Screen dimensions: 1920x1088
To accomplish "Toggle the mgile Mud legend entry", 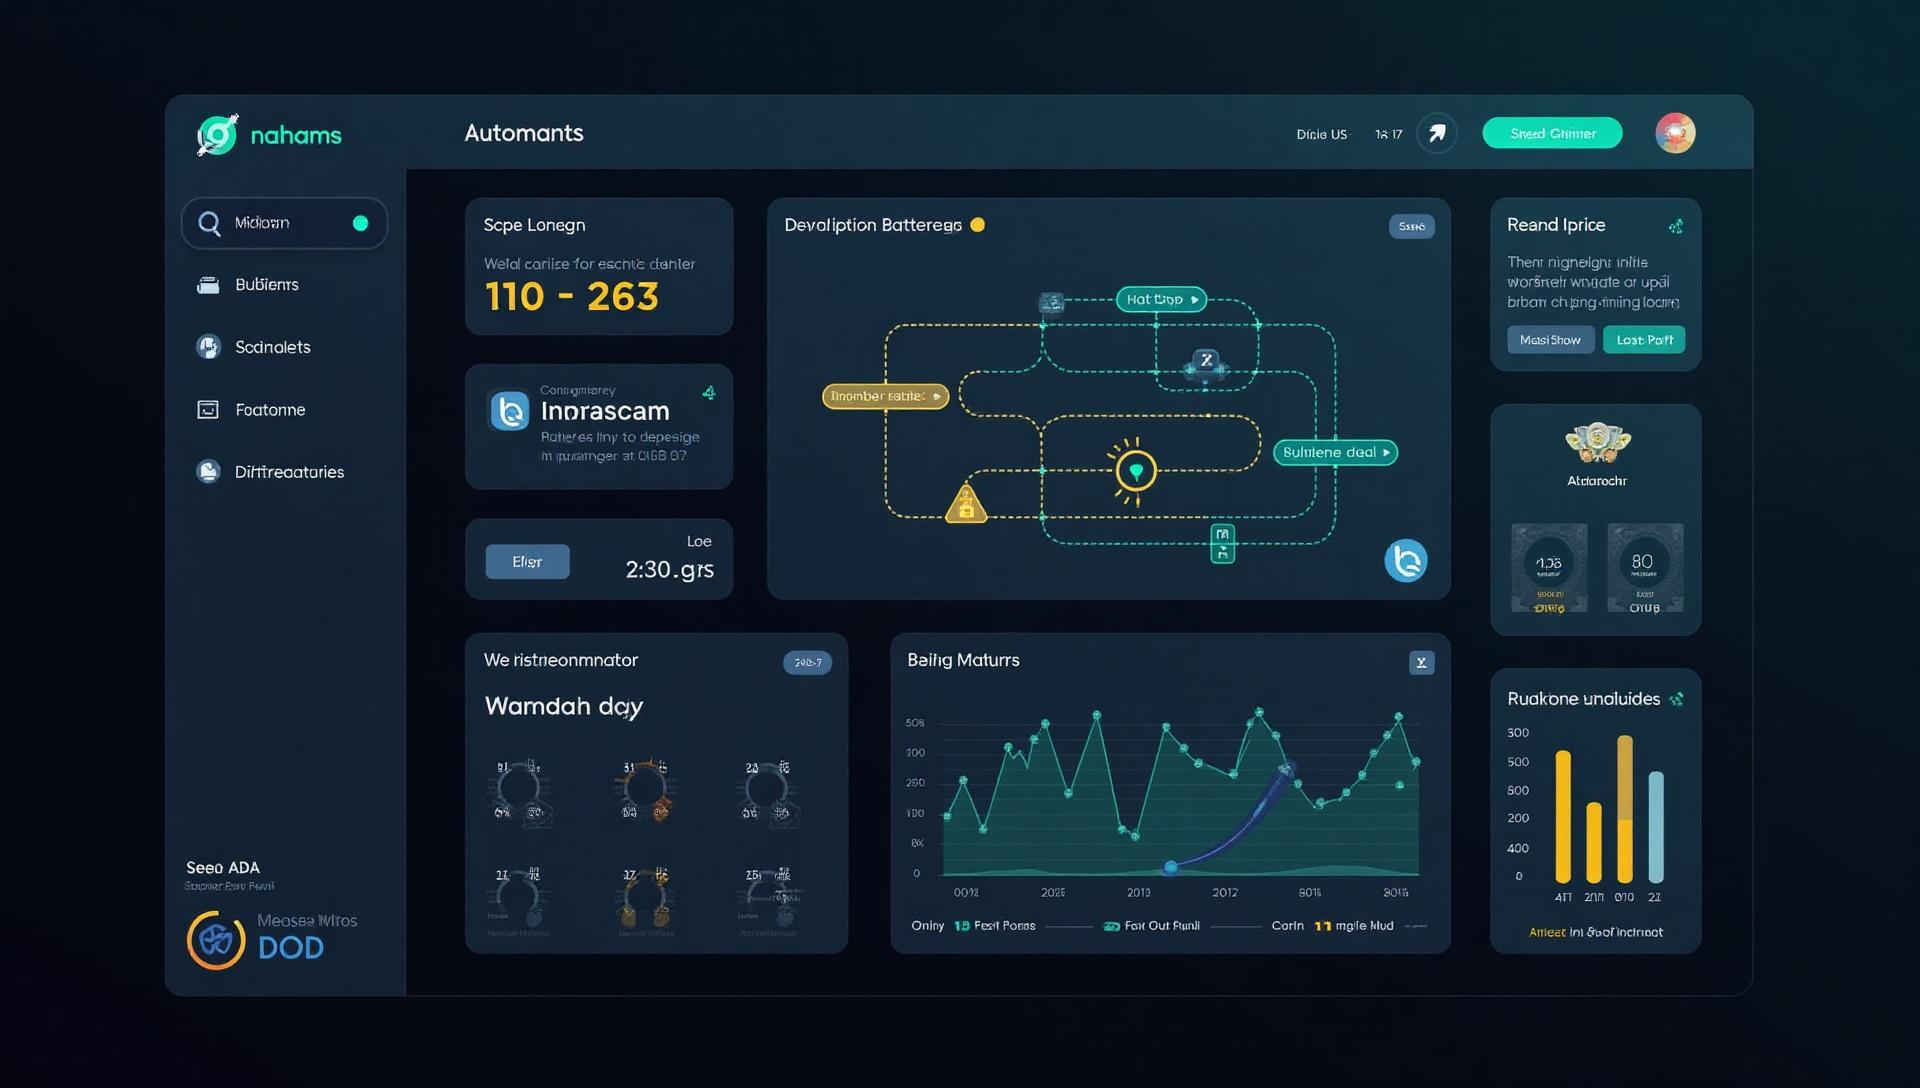I will (1354, 926).
